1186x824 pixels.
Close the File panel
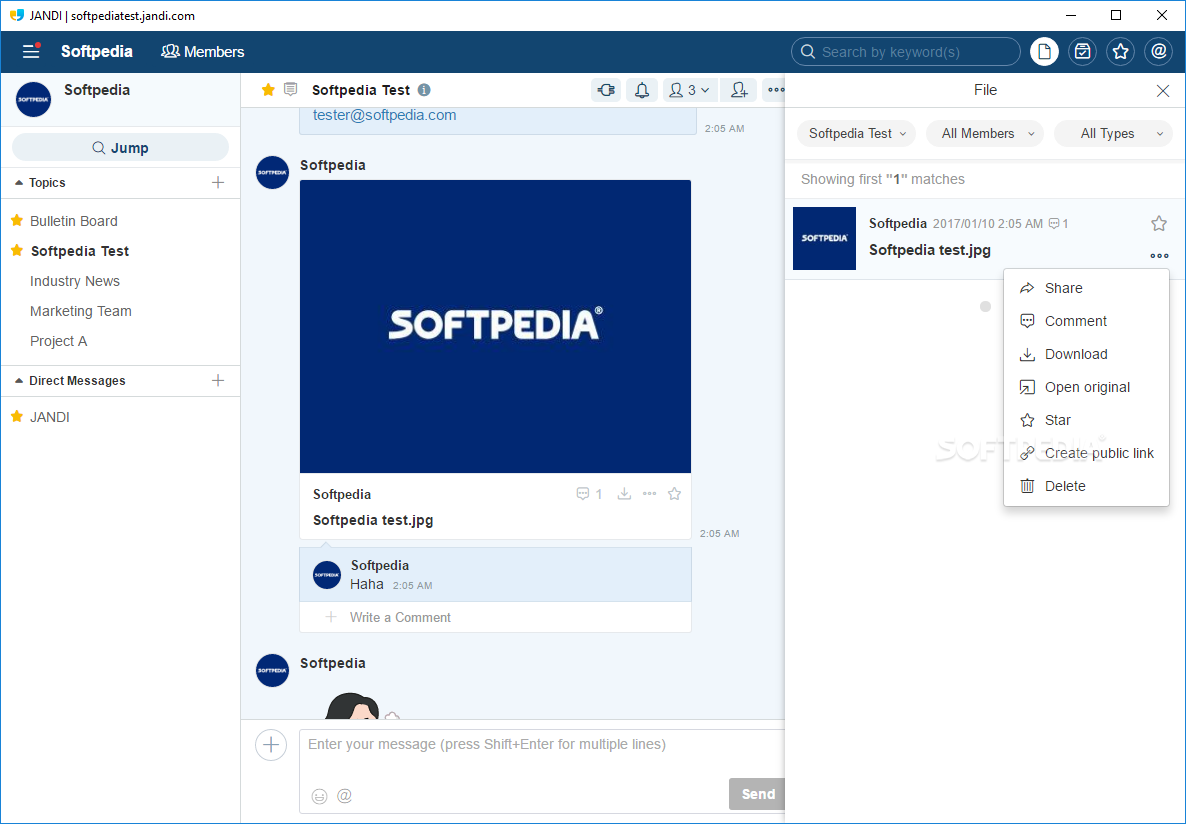click(1163, 91)
